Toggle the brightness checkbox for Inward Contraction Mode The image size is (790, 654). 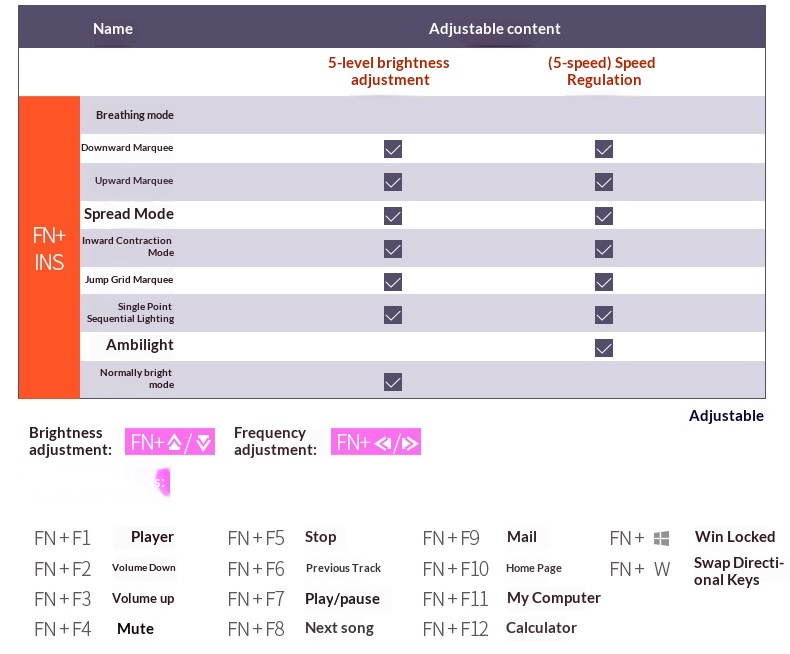coord(393,248)
